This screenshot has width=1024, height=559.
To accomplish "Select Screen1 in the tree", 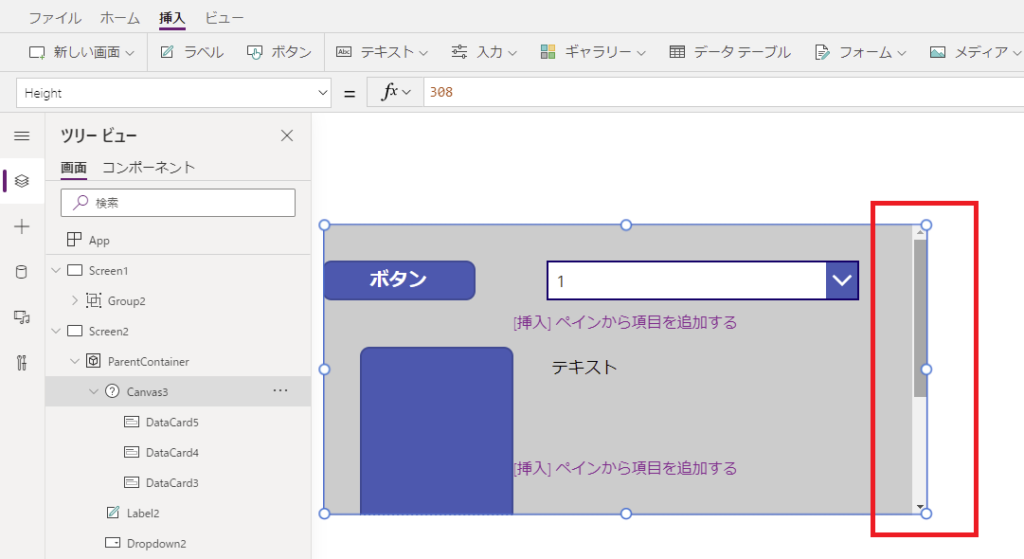I will pyautogui.click(x=108, y=270).
